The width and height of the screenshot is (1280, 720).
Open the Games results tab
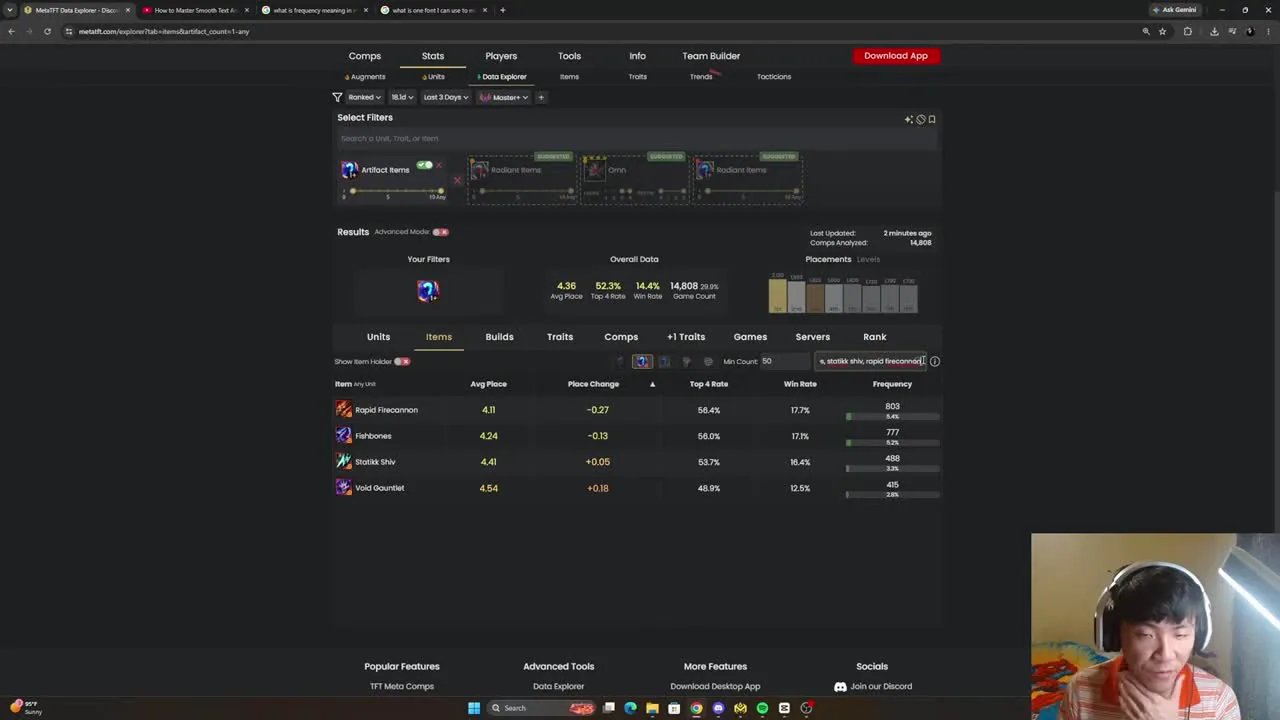pyautogui.click(x=750, y=337)
